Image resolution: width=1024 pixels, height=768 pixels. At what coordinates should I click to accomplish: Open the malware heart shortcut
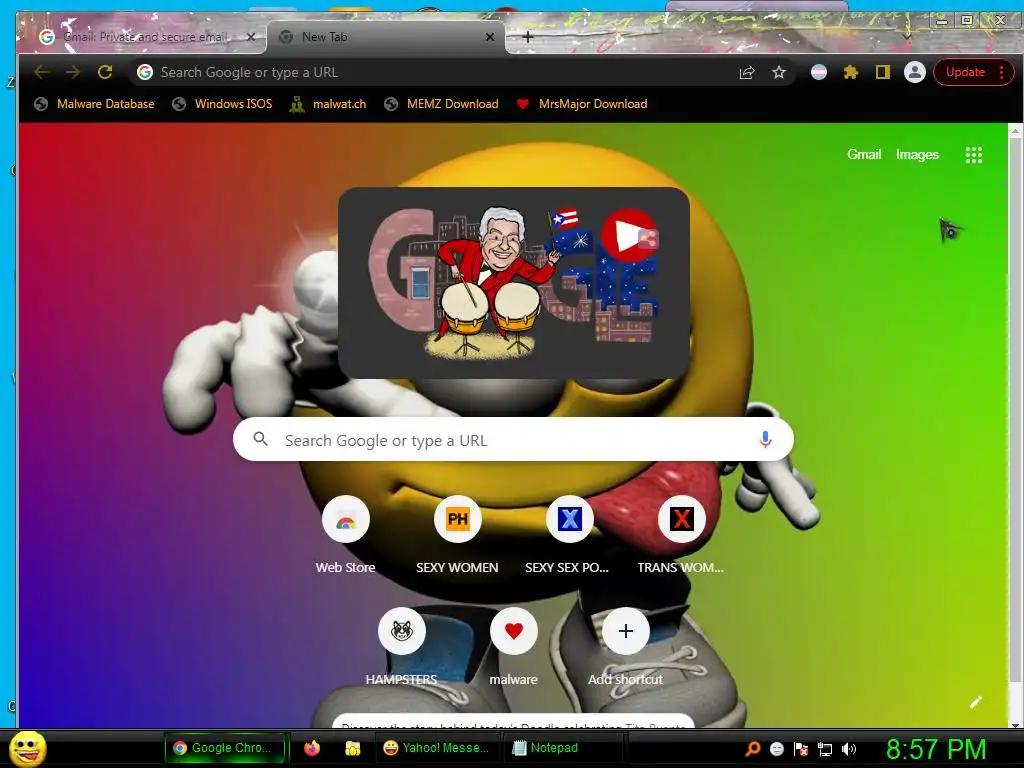coord(514,631)
